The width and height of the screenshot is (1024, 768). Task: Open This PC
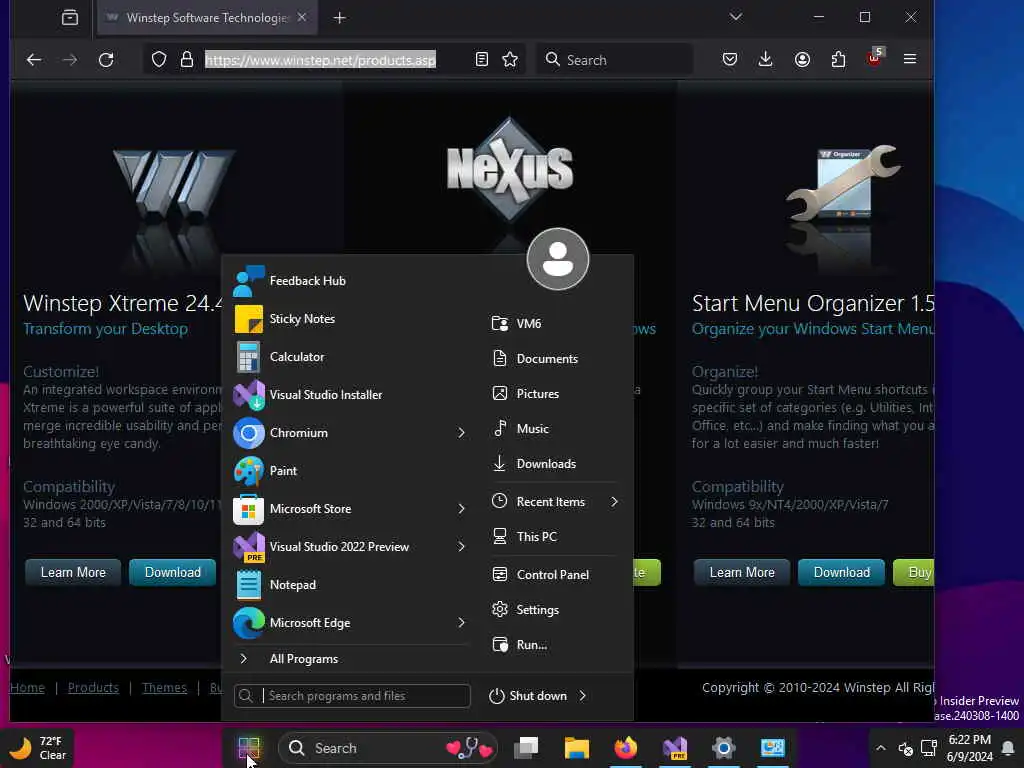(554, 536)
